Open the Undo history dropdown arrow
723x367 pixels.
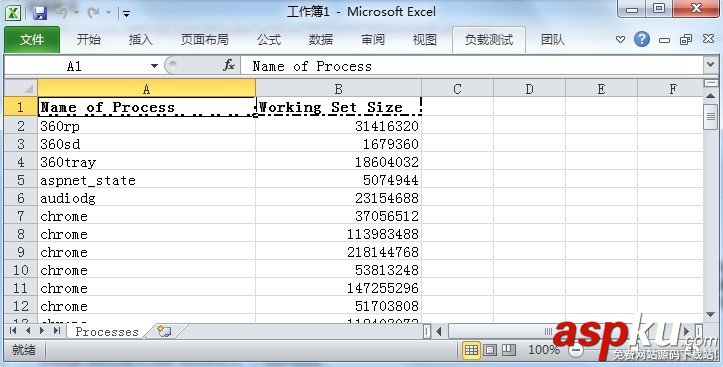77,13
